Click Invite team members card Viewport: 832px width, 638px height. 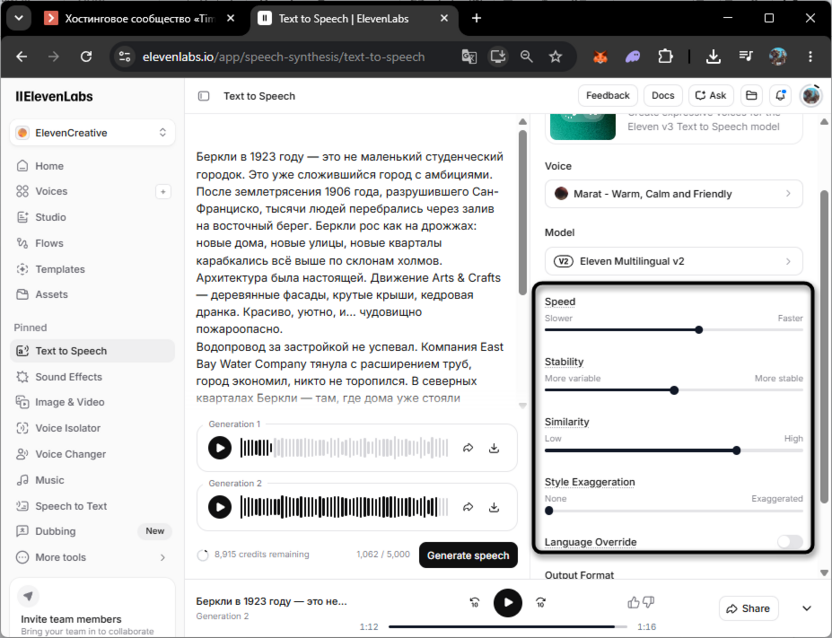[x=92, y=608]
